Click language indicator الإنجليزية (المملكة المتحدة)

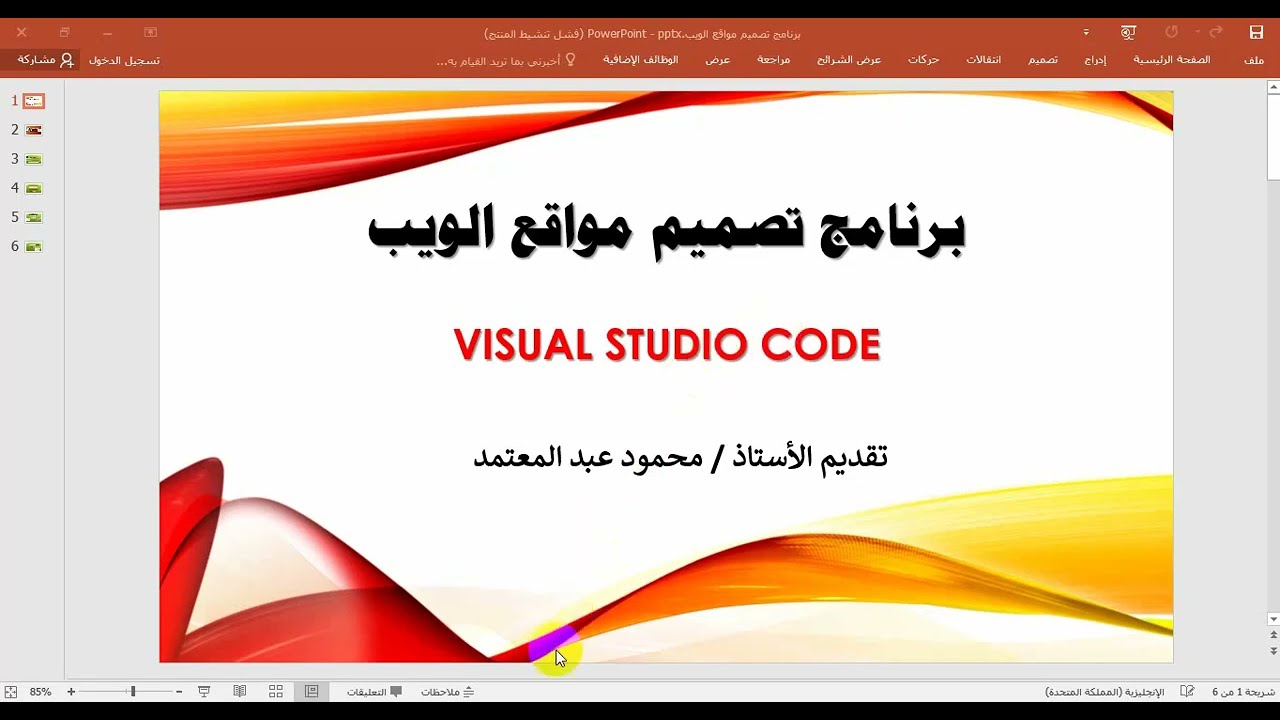click(x=1104, y=691)
